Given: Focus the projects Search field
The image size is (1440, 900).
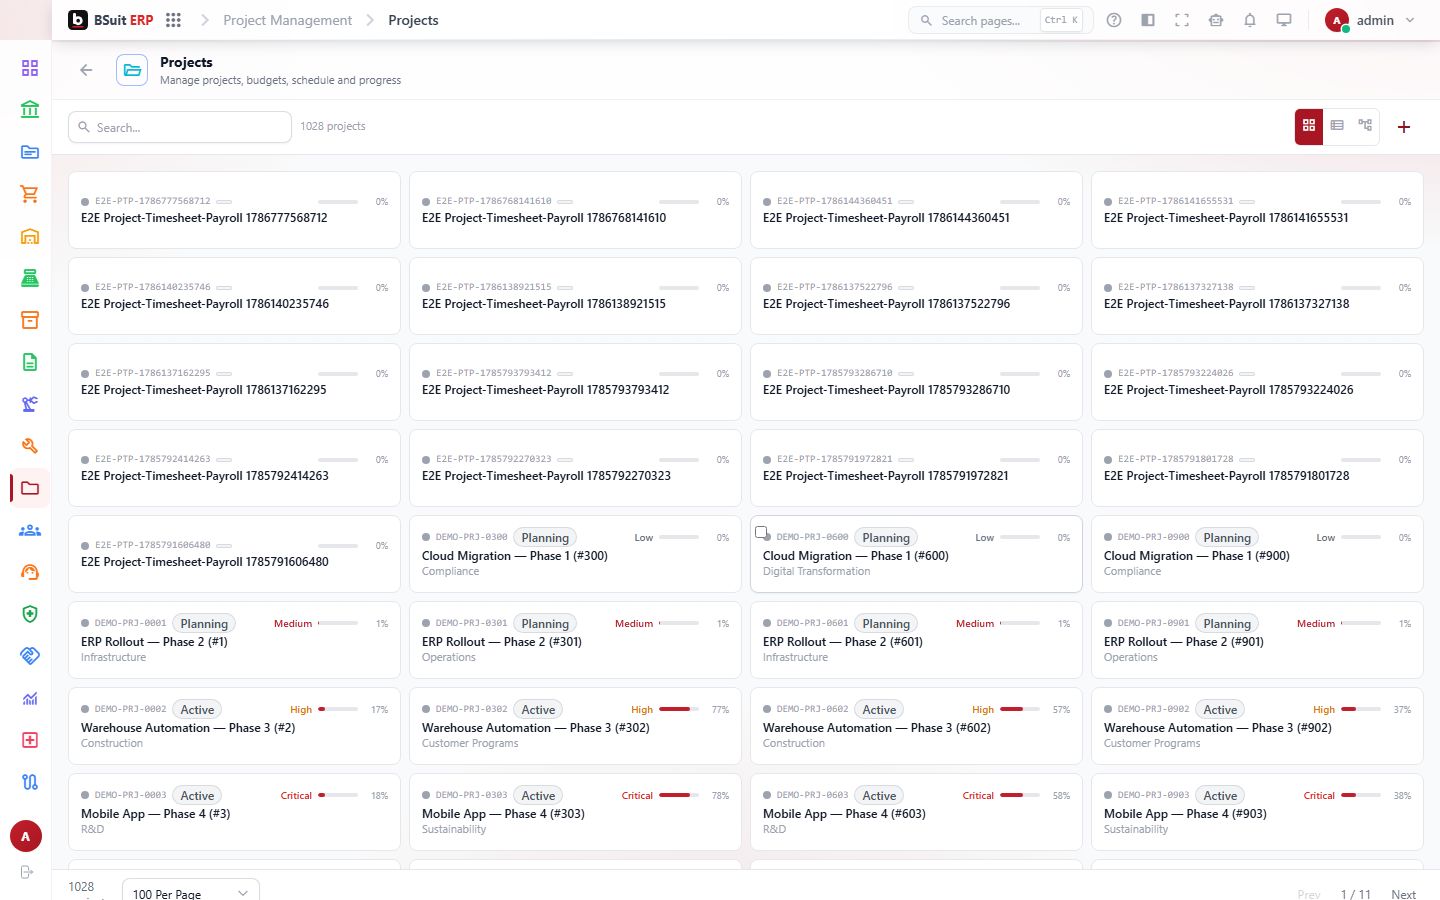Looking at the screenshot, I should [180, 127].
